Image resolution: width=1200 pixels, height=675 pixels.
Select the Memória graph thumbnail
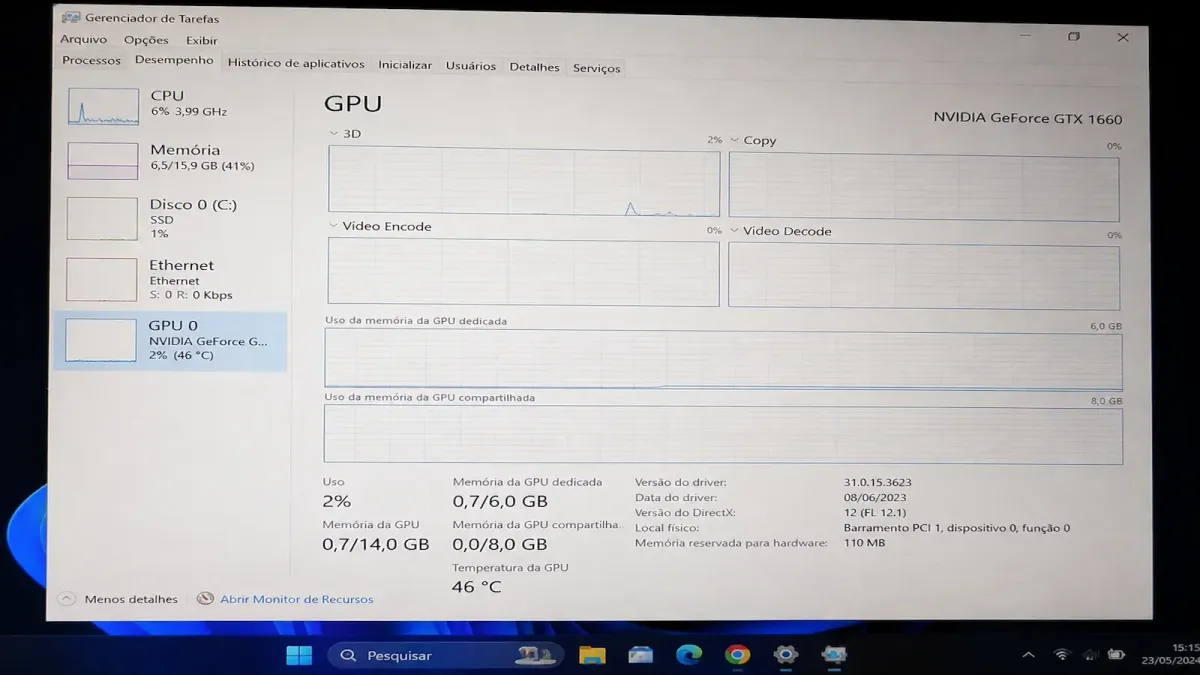click(x=102, y=160)
